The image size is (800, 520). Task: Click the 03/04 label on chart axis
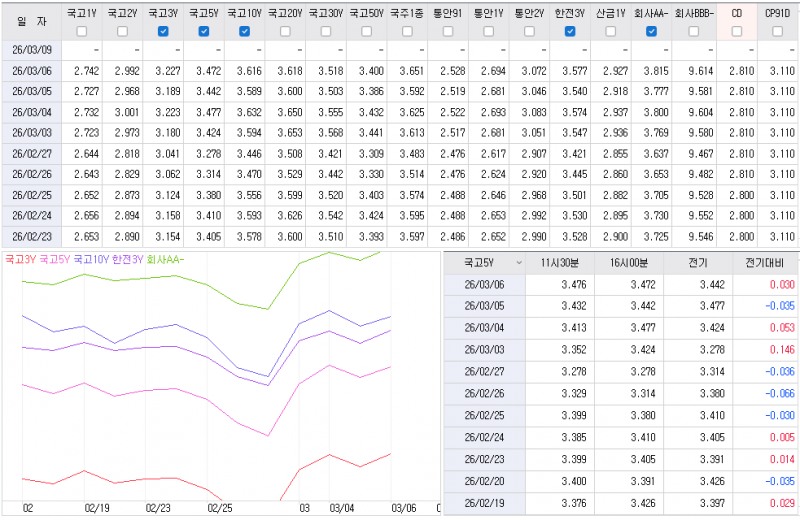click(x=341, y=508)
